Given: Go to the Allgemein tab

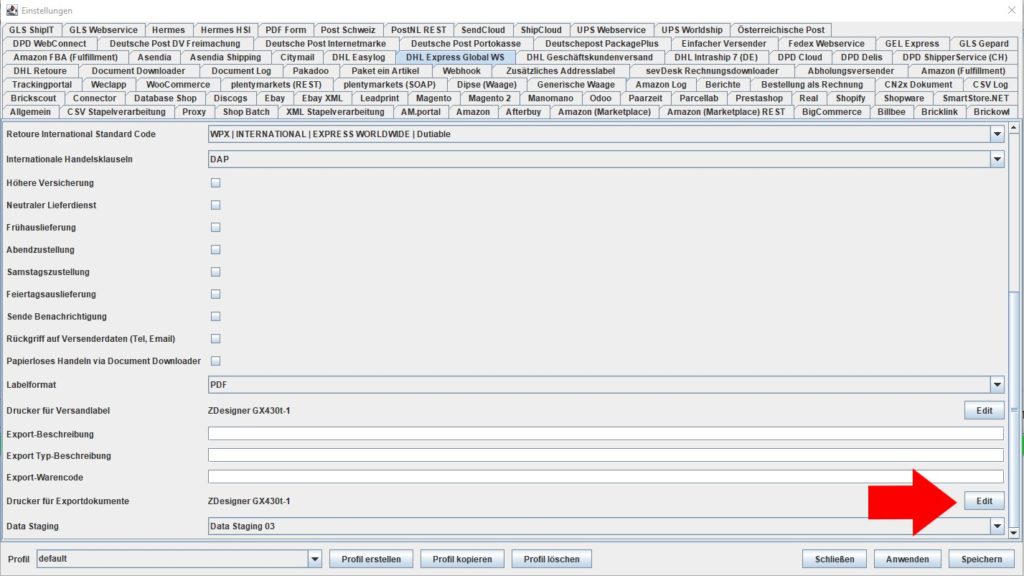Looking at the screenshot, I should coord(30,112).
